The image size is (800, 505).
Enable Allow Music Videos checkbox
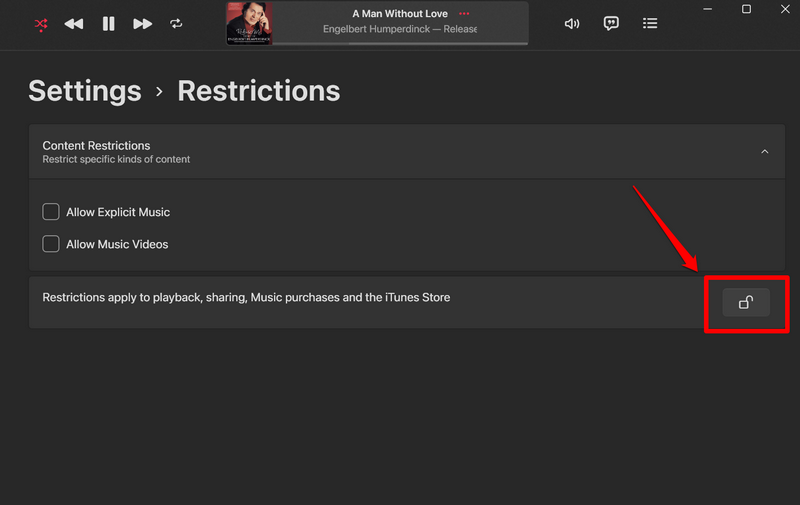pos(51,244)
